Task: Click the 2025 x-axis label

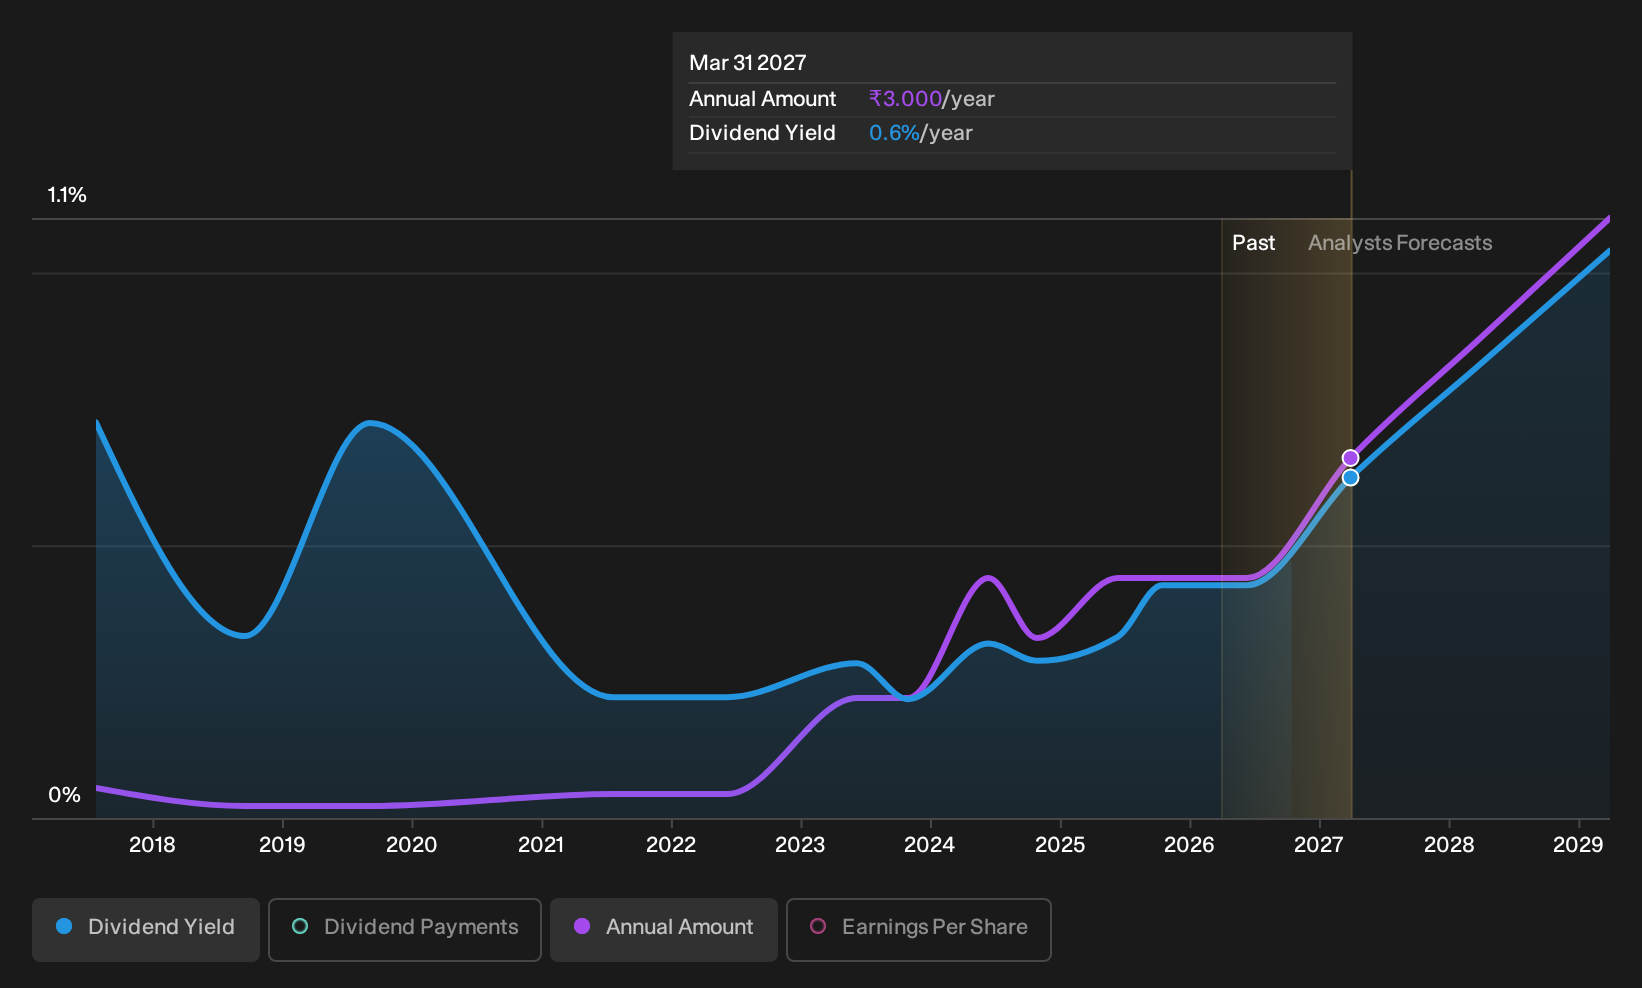Action: click(1060, 845)
